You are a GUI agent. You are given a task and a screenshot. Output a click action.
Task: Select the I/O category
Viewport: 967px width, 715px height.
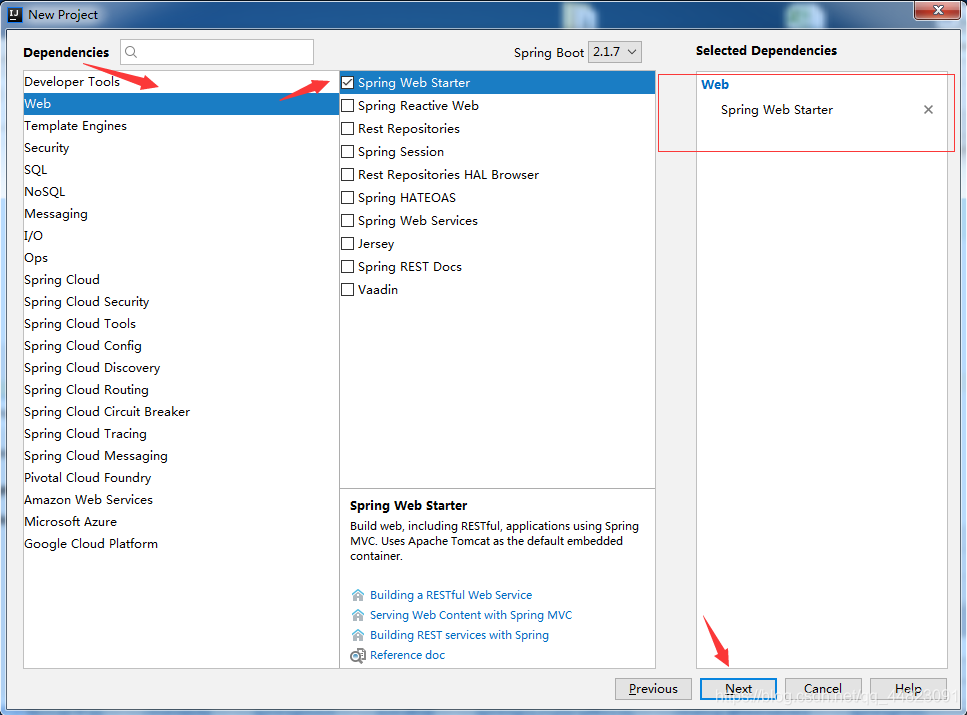[x=181, y=236]
